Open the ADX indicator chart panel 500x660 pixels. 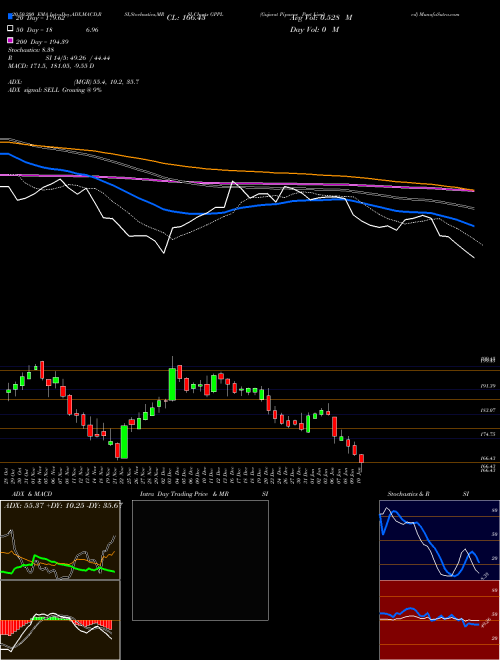tap(60, 540)
